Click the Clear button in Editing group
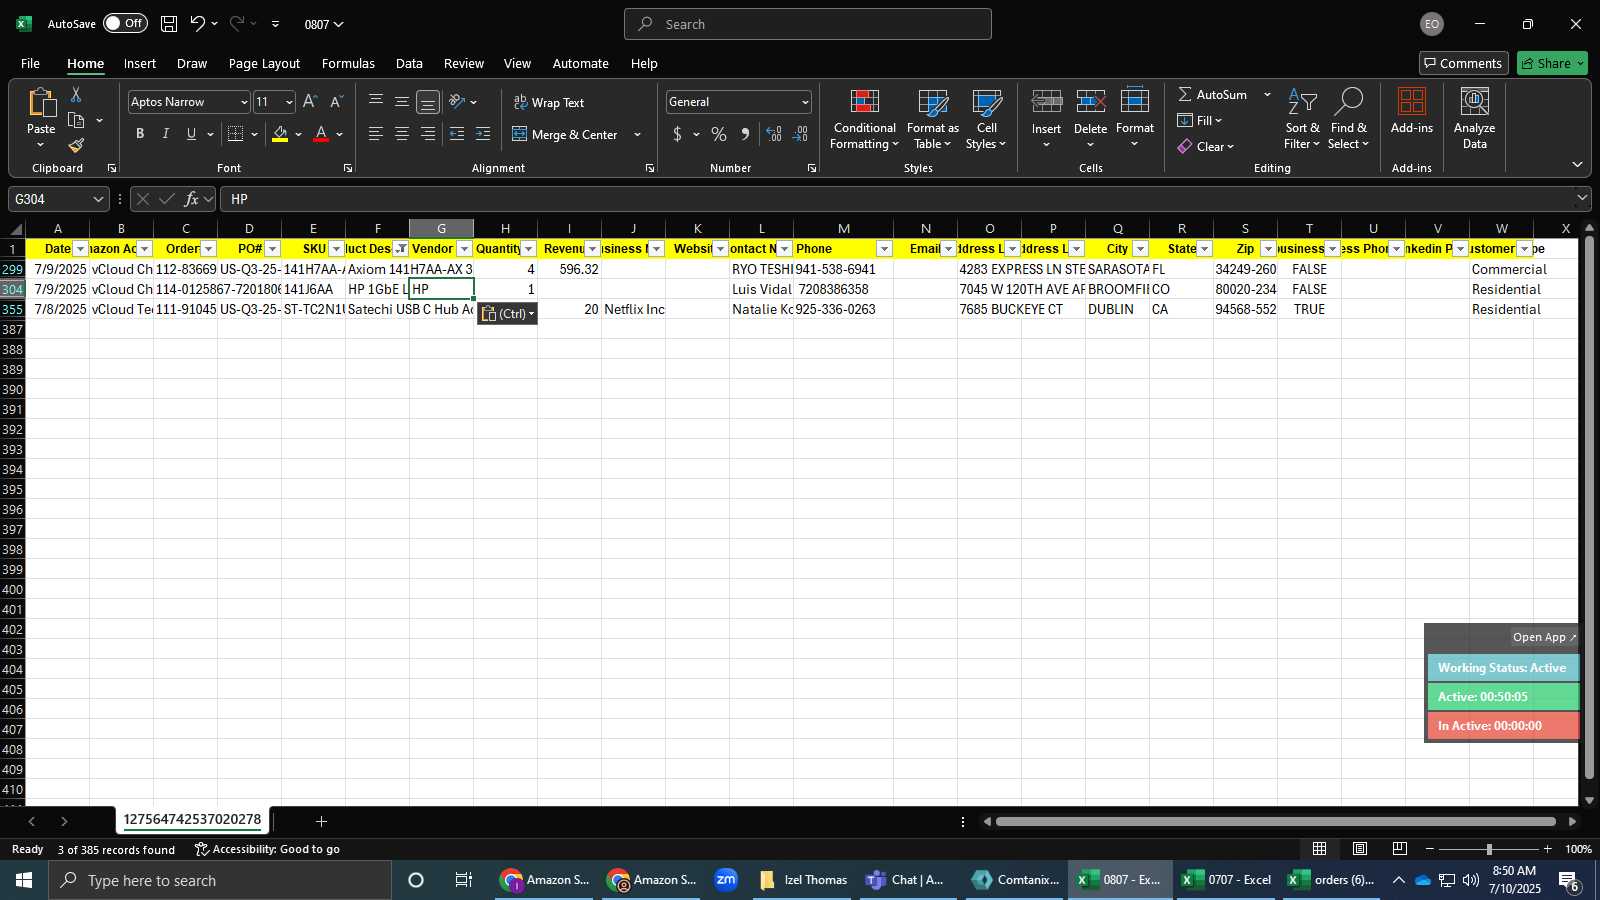Screen dimensions: 1600x900 (x=1205, y=146)
